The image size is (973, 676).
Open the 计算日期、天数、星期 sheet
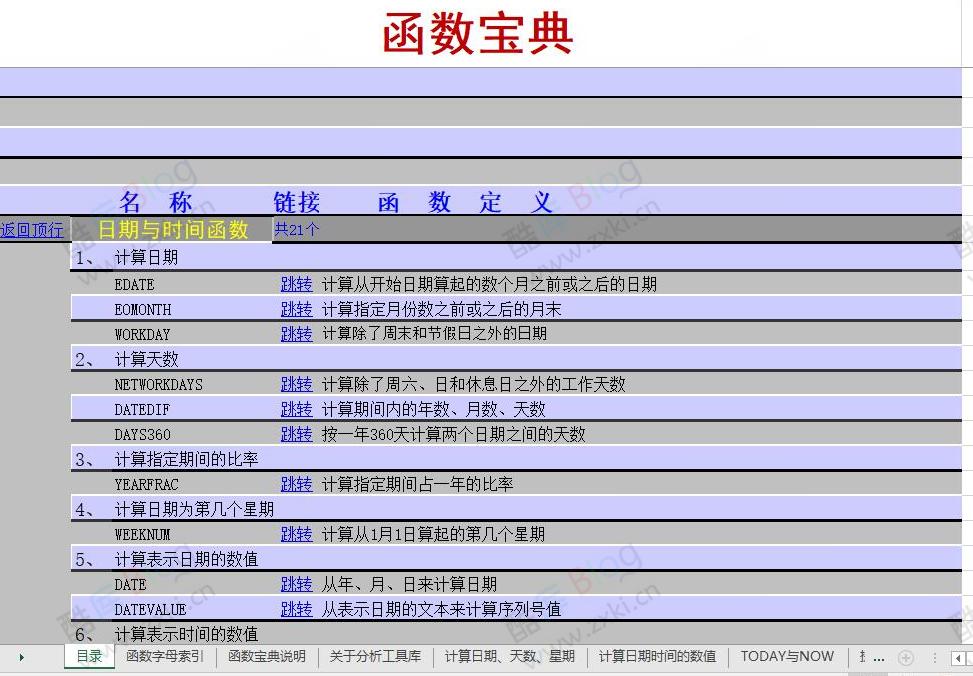pos(509,657)
